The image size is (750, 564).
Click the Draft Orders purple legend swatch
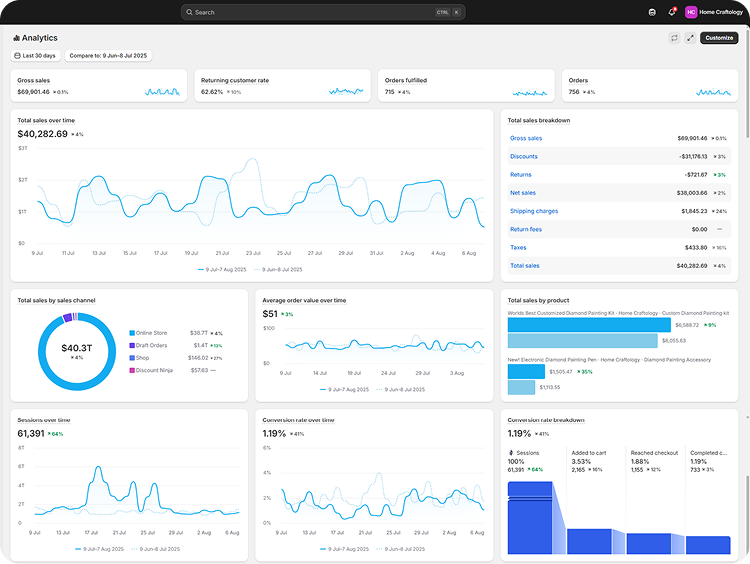tap(132, 345)
